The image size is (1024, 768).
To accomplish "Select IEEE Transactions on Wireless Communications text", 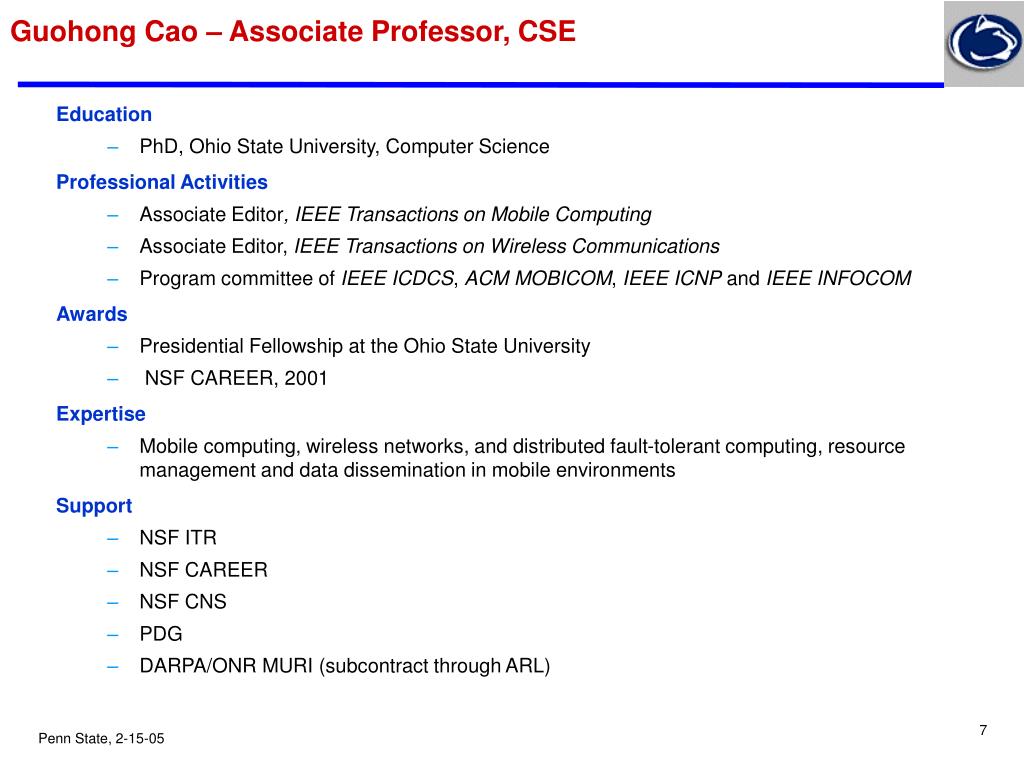I will click(x=507, y=246).
